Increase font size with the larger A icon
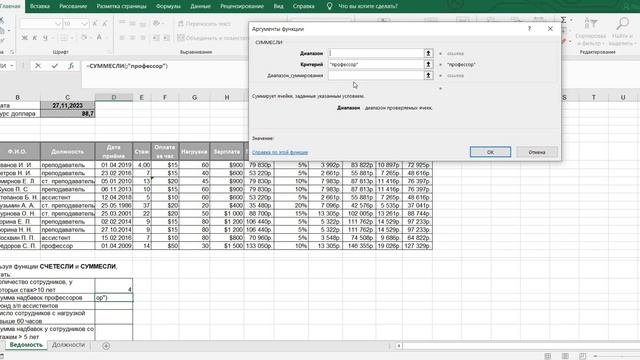640x360 pixels. click(x=95, y=24)
